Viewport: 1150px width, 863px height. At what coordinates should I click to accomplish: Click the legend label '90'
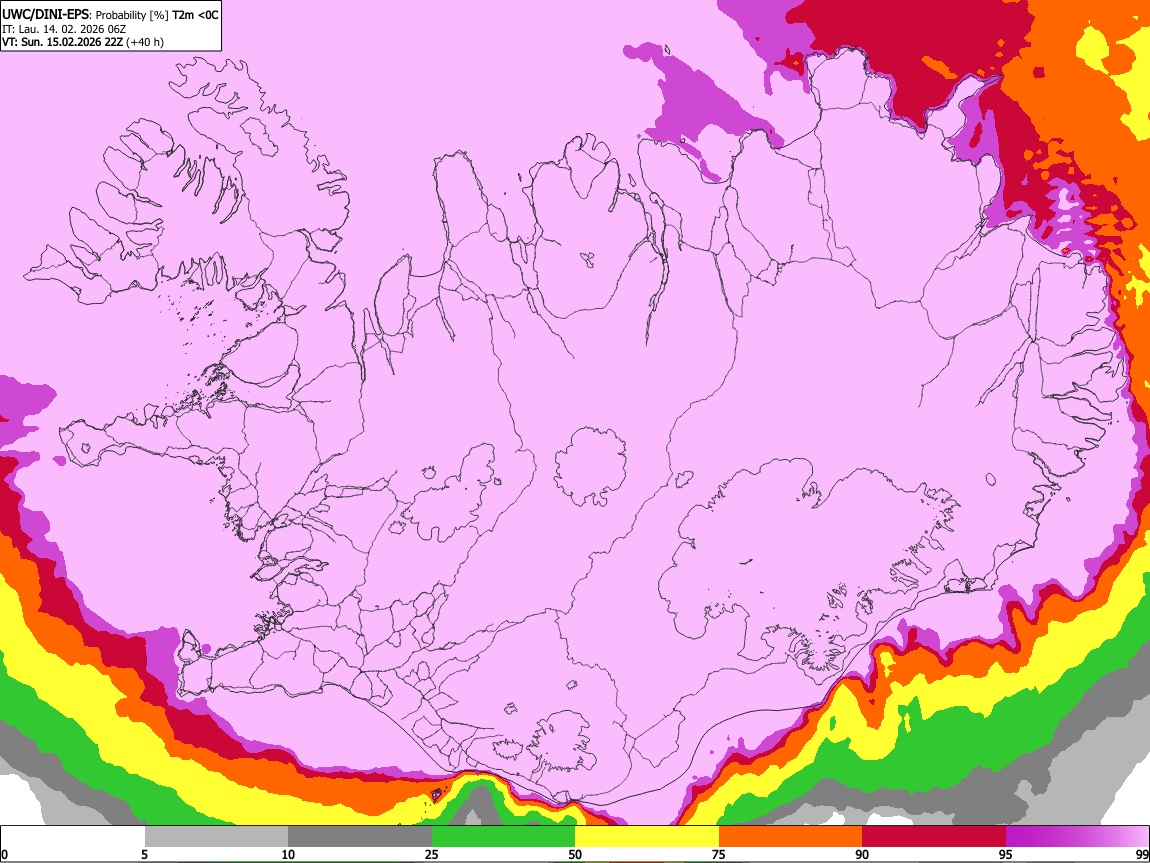862,854
